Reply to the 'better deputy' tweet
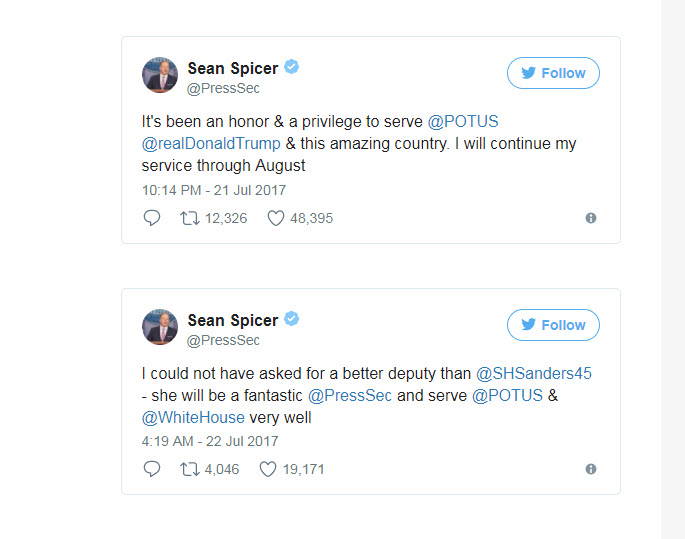The width and height of the screenshot is (685, 539). 152,469
